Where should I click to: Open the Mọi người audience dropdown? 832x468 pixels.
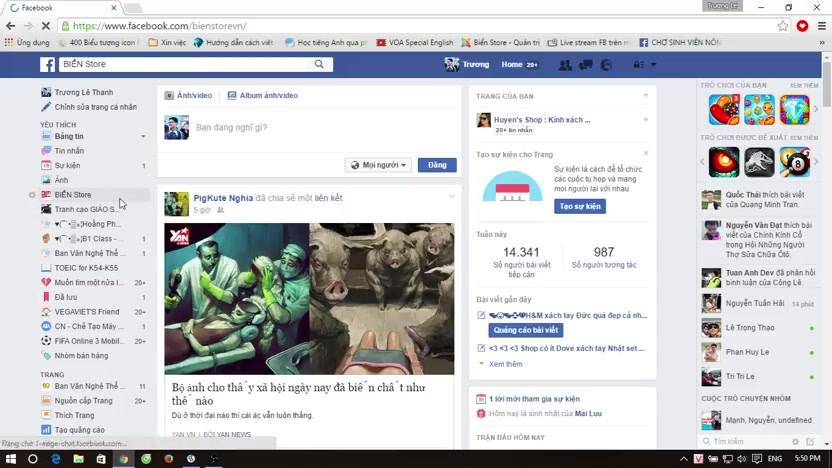pos(378,165)
